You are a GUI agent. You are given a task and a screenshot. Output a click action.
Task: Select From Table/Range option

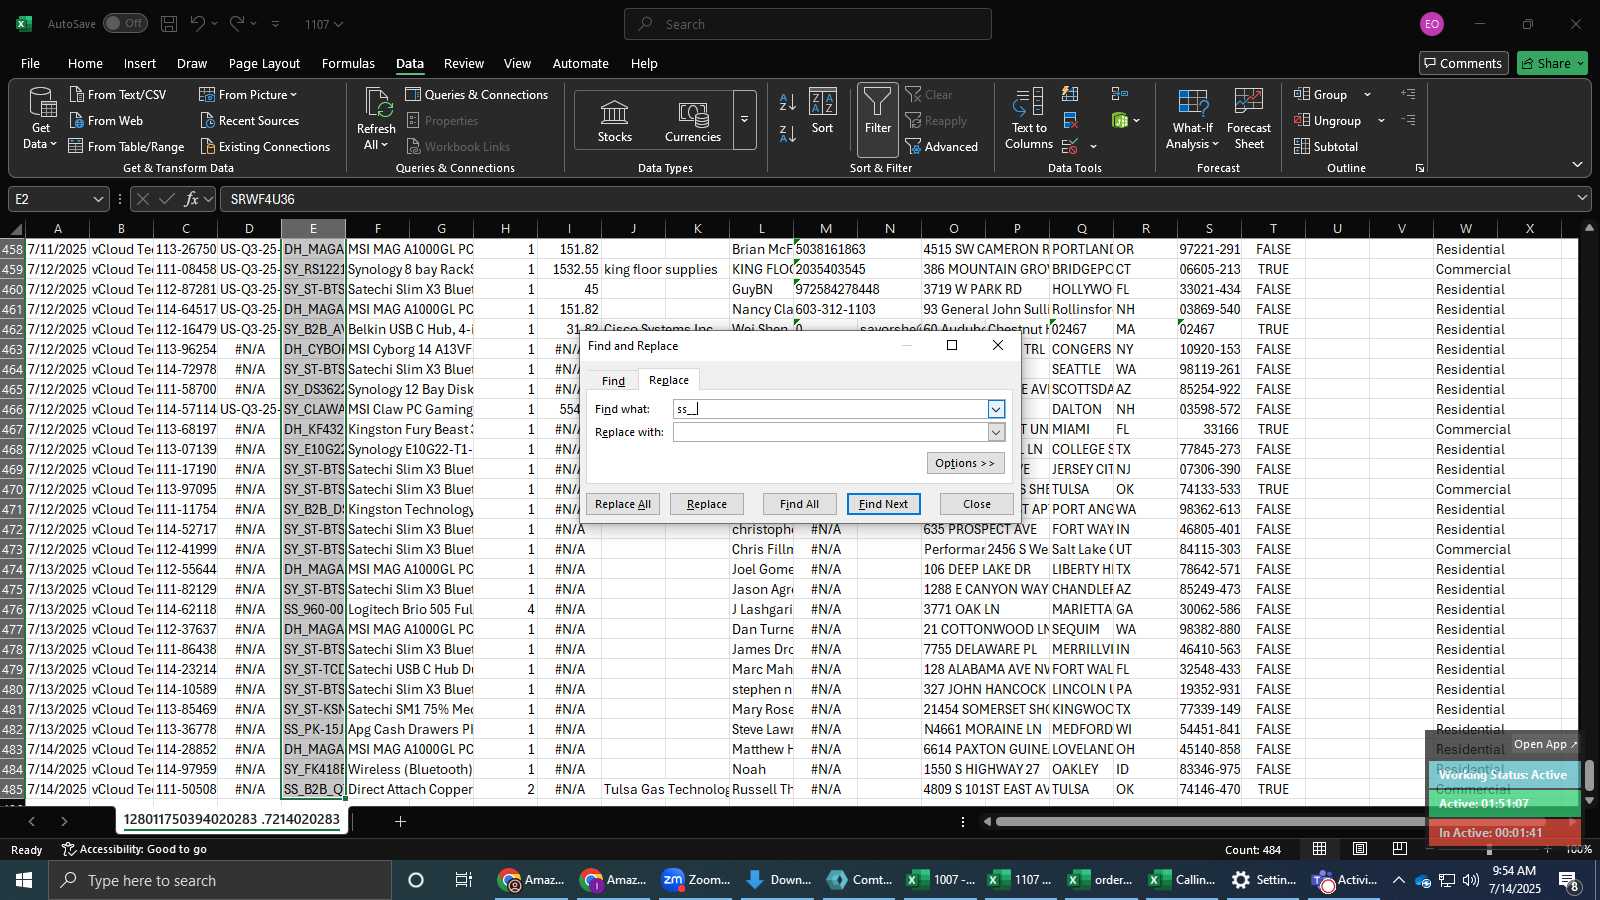pos(126,146)
